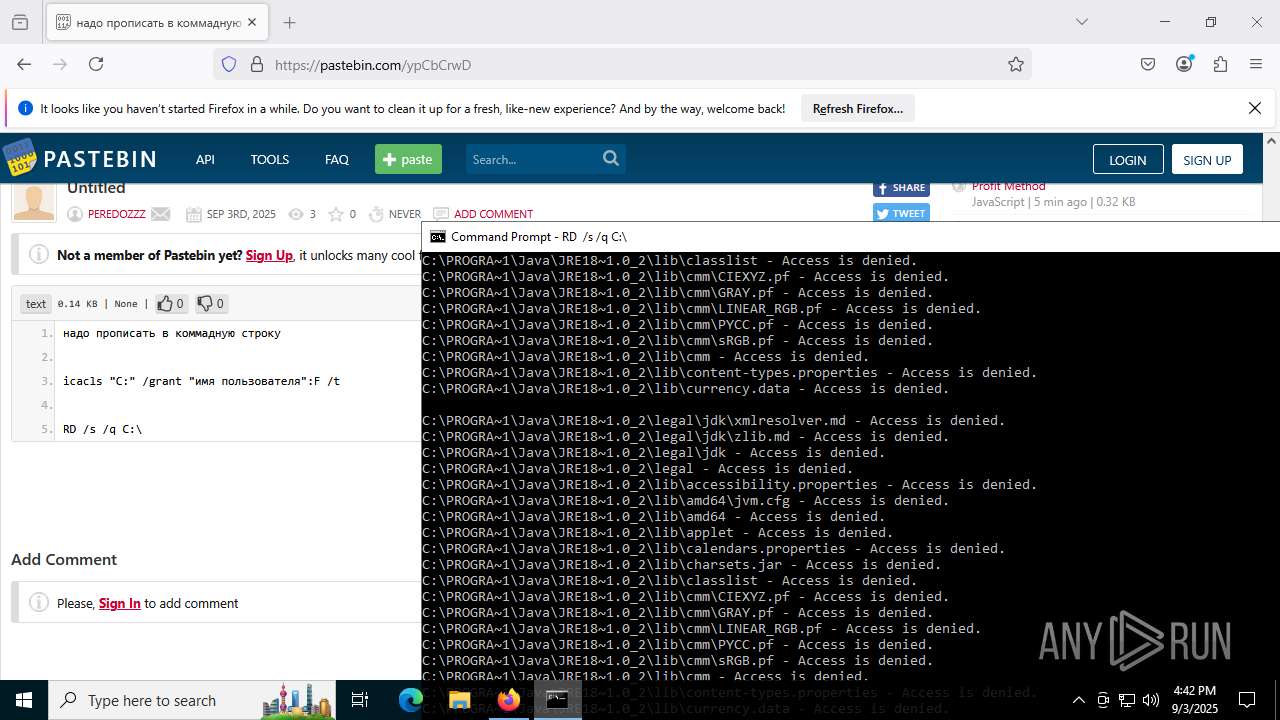1280x720 pixels.
Task: Click LOGIN button
Action: tap(1127, 160)
